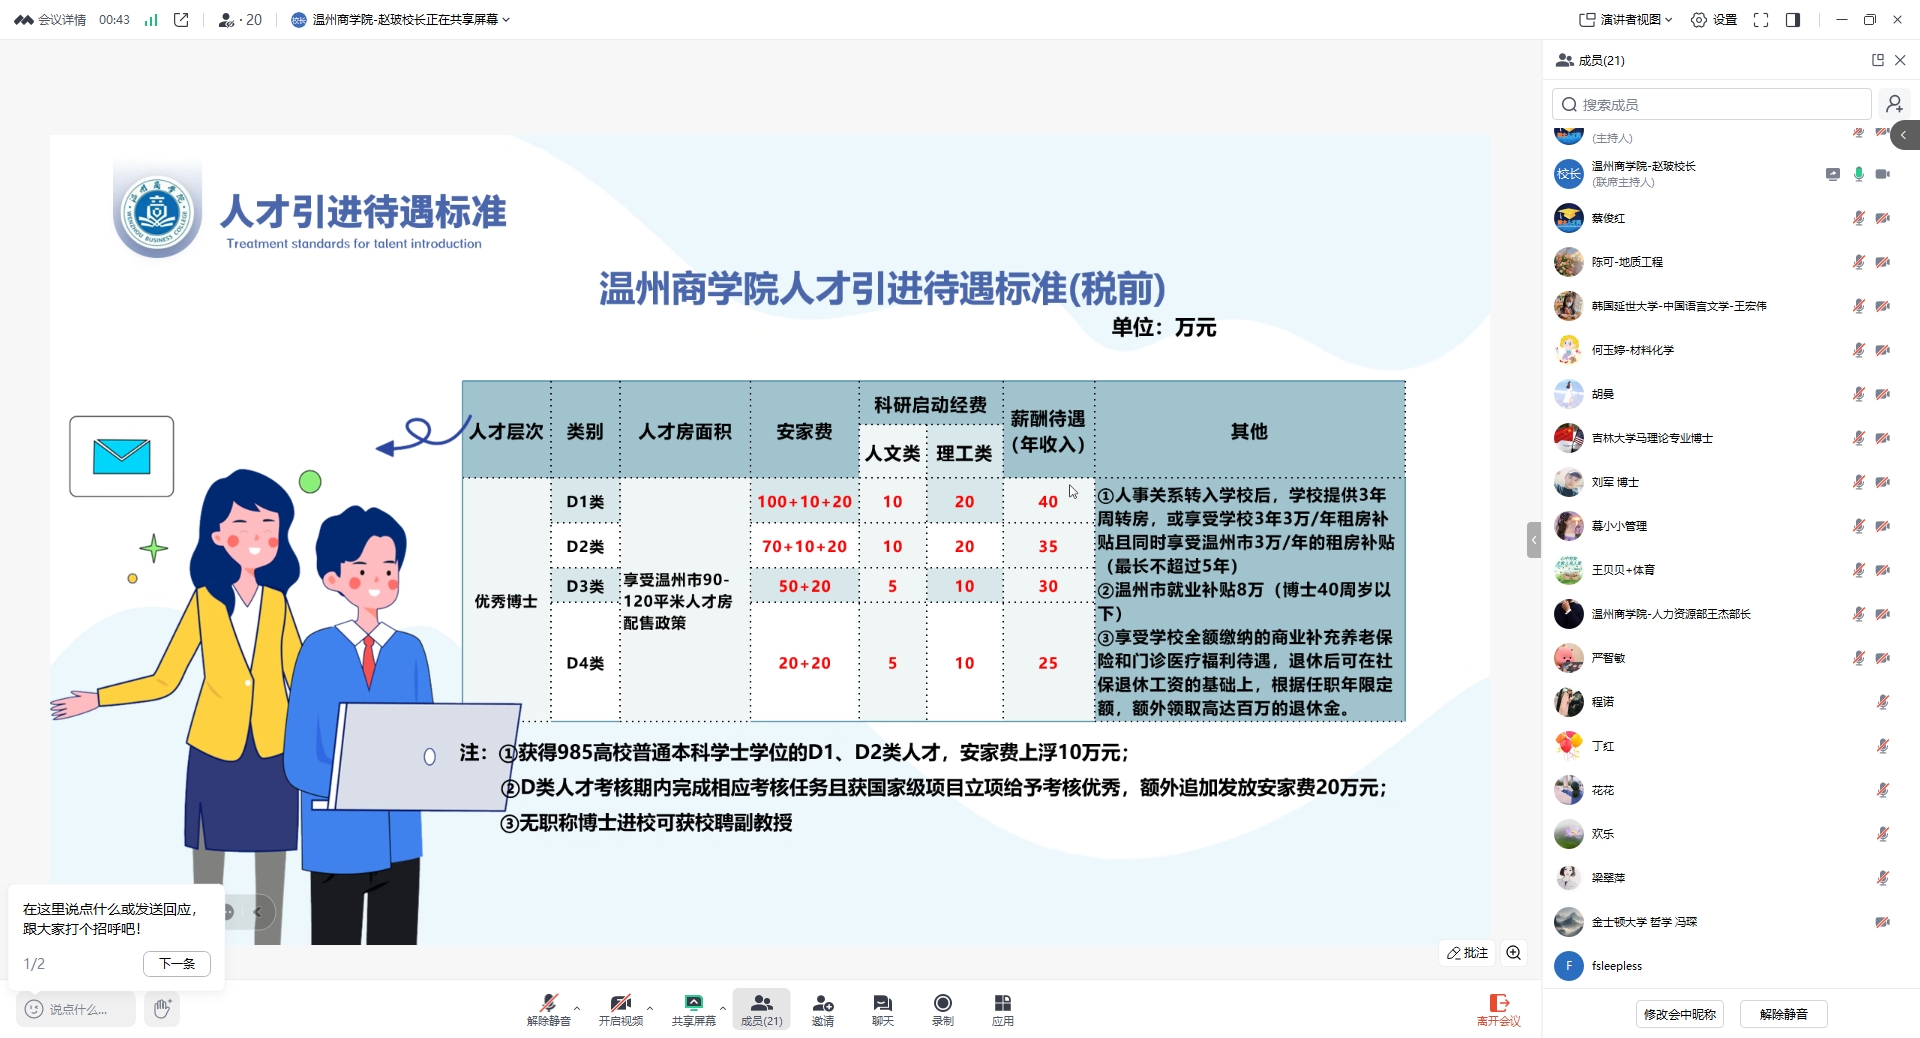
Task: Check the network signal strength icon
Action: coord(151,19)
